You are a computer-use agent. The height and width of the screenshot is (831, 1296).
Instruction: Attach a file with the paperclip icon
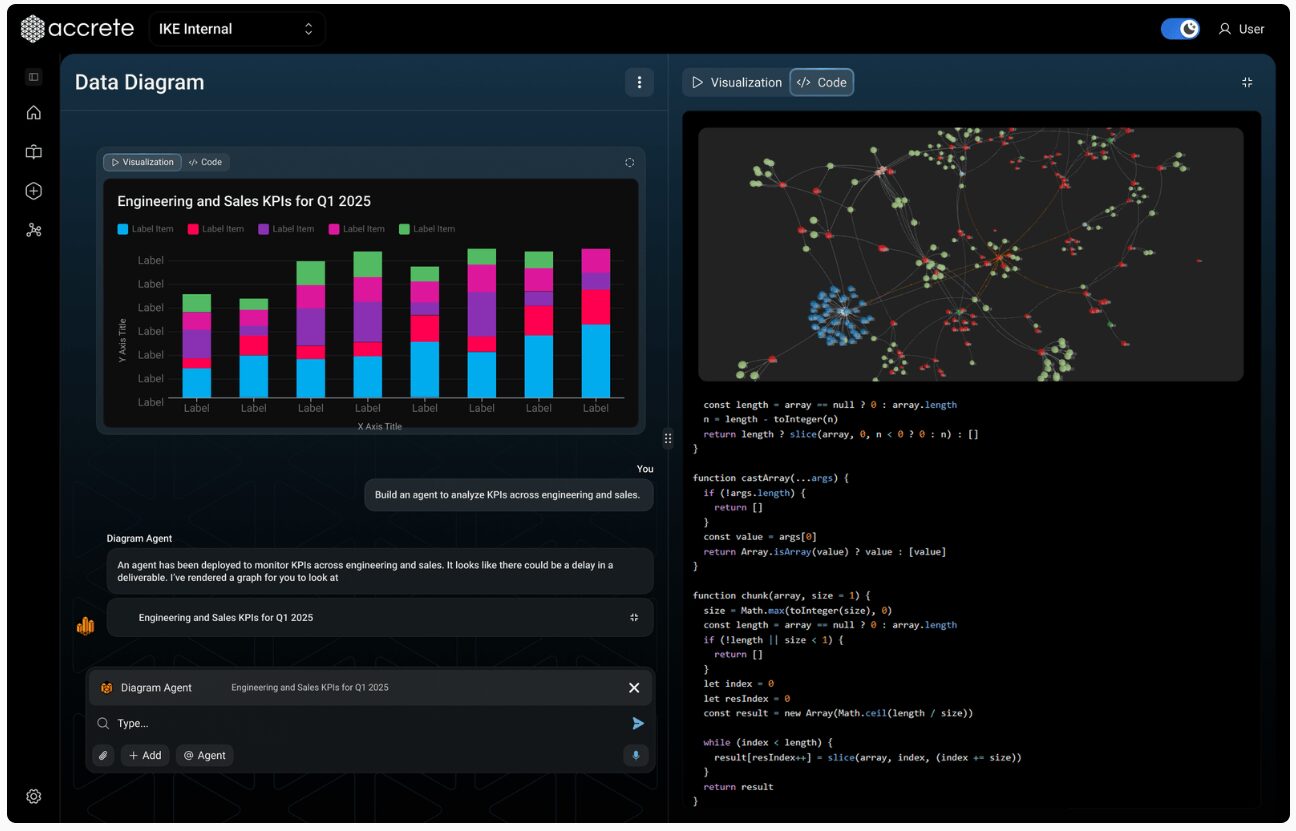tap(103, 756)
